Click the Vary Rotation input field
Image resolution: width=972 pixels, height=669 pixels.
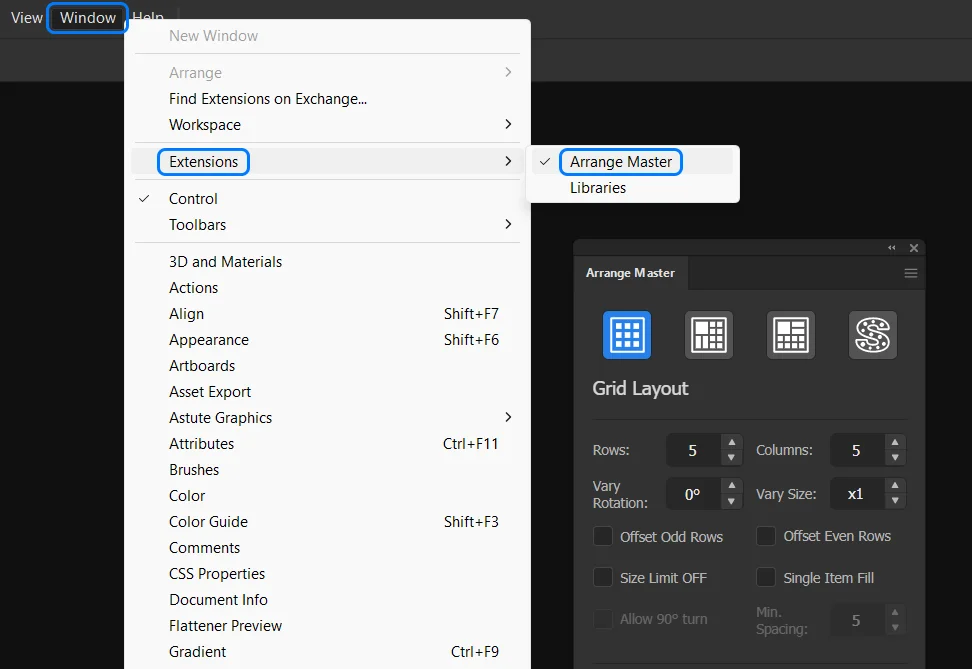pos(692,494)
